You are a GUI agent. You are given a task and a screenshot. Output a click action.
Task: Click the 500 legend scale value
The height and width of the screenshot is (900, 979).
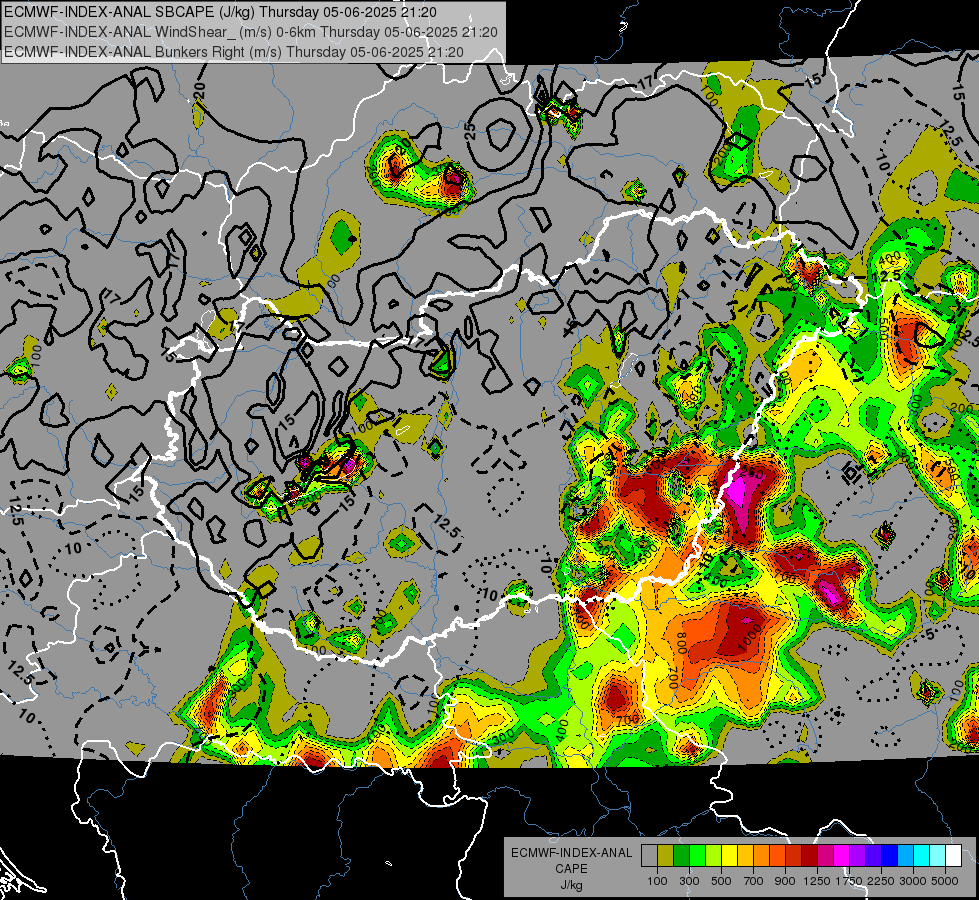coord(721,881)
